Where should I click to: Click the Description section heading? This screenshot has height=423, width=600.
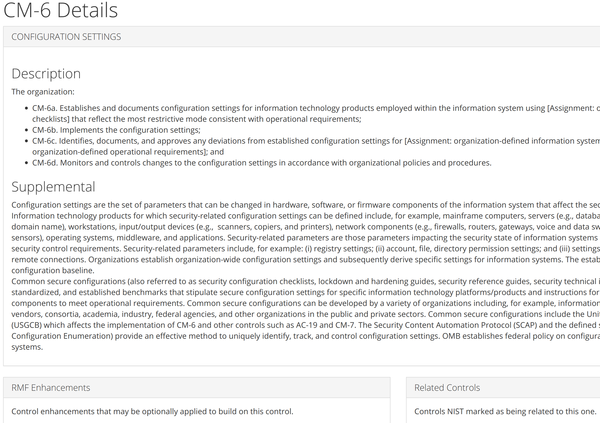tap(46, 74)
